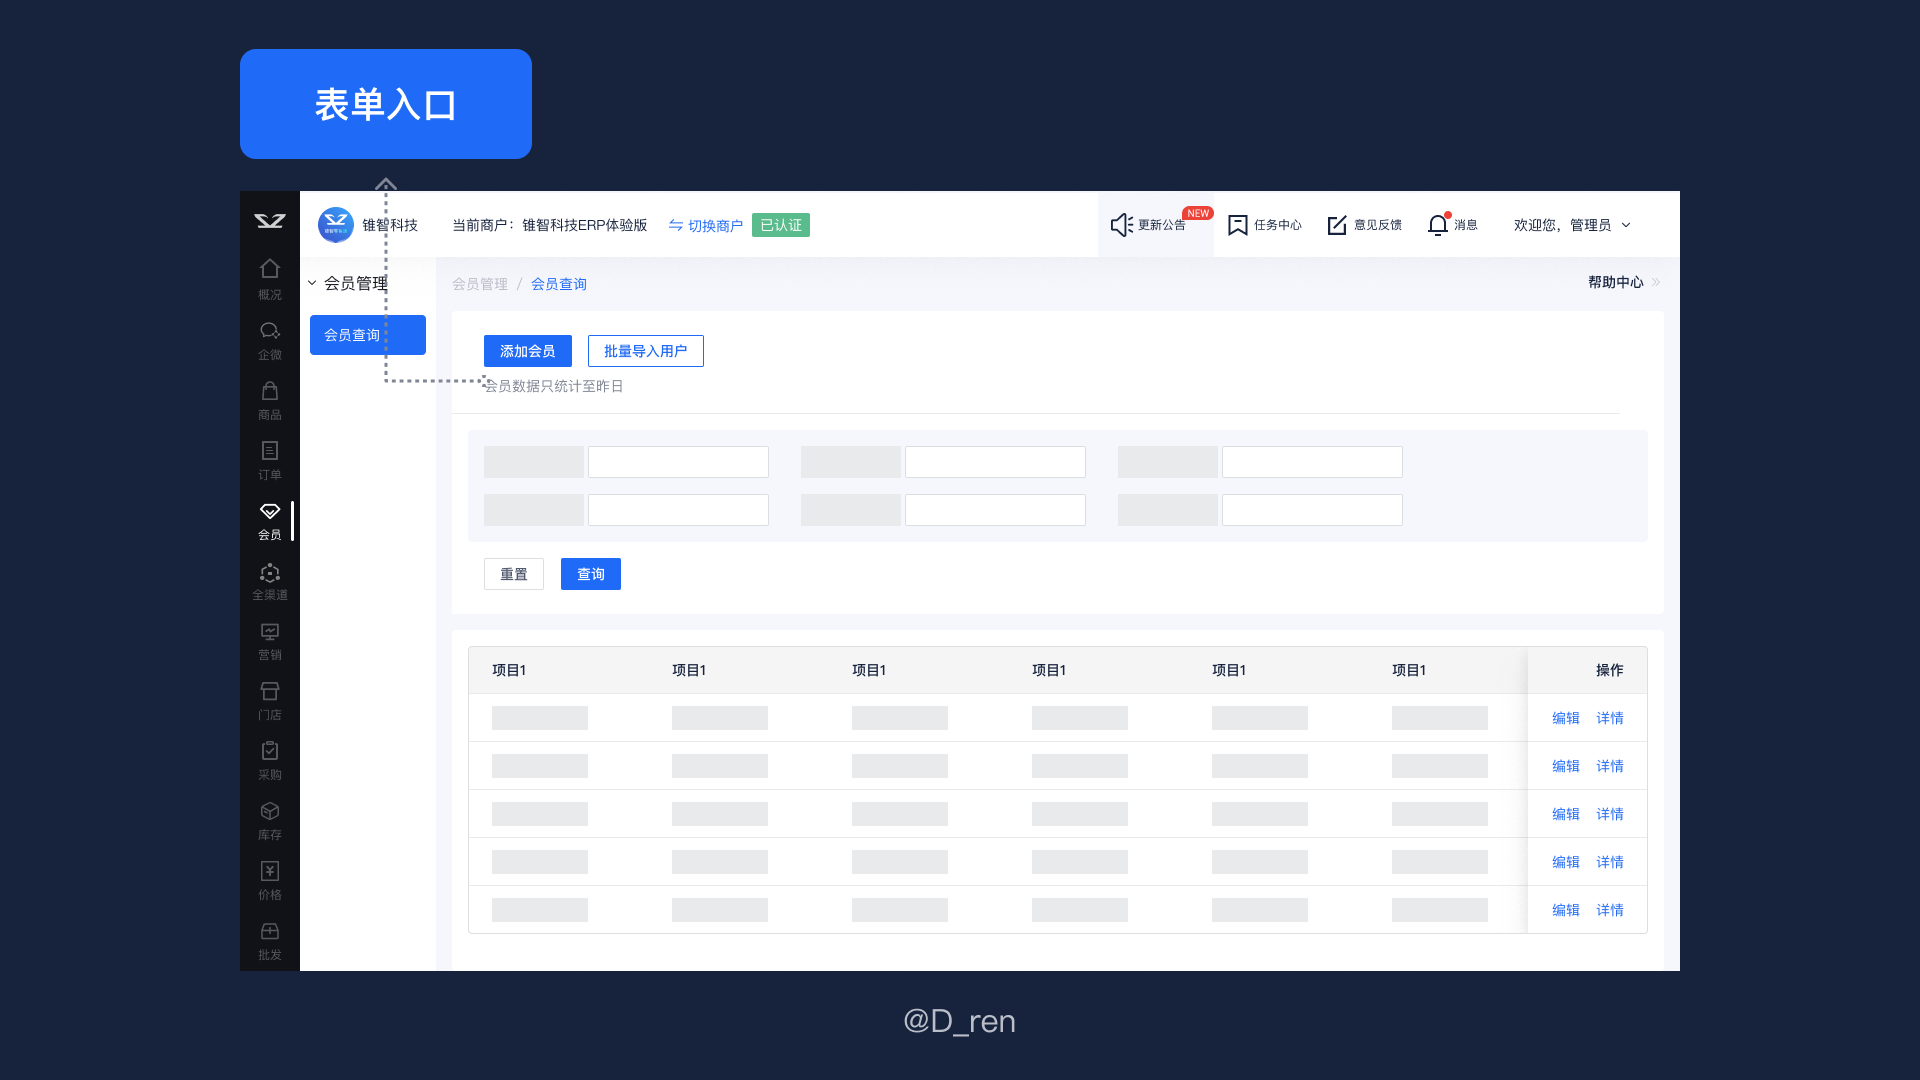Click the 批量导入用户 button

coord(646,351)
